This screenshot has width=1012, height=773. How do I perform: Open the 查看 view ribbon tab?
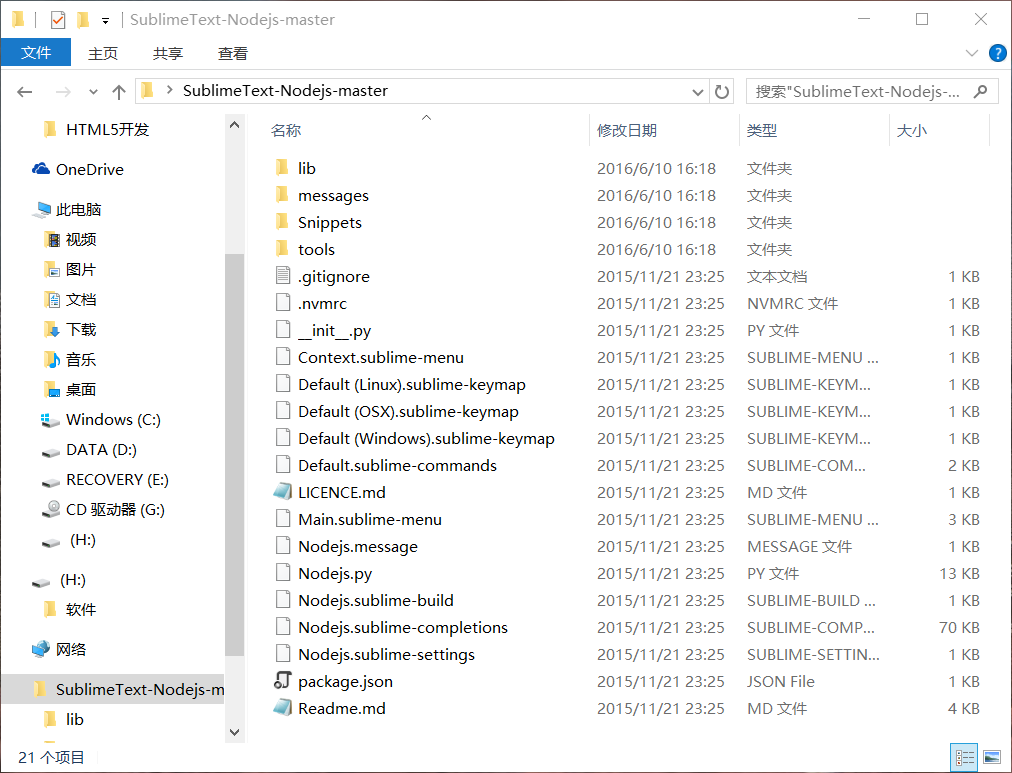point(233,54)
